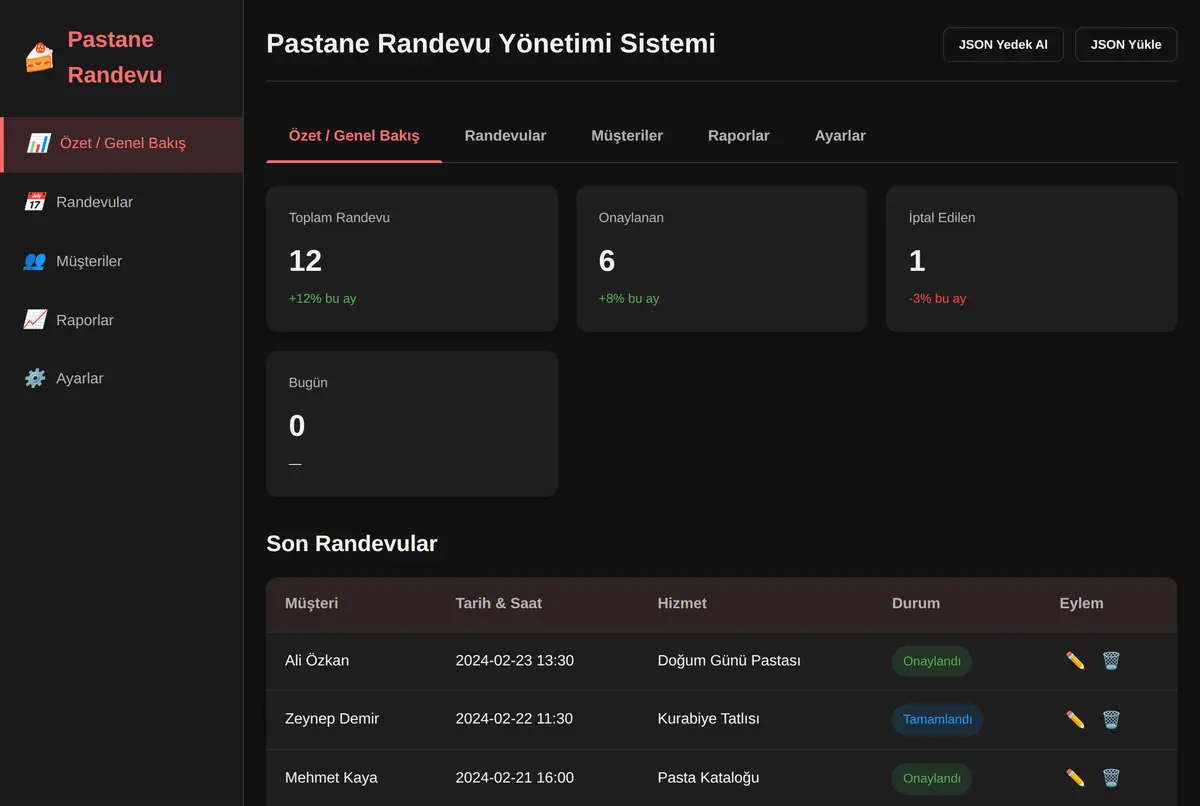Click the customer name Ali Özkan
Viewport: 1200px width, 806px height.
[317, 661]
